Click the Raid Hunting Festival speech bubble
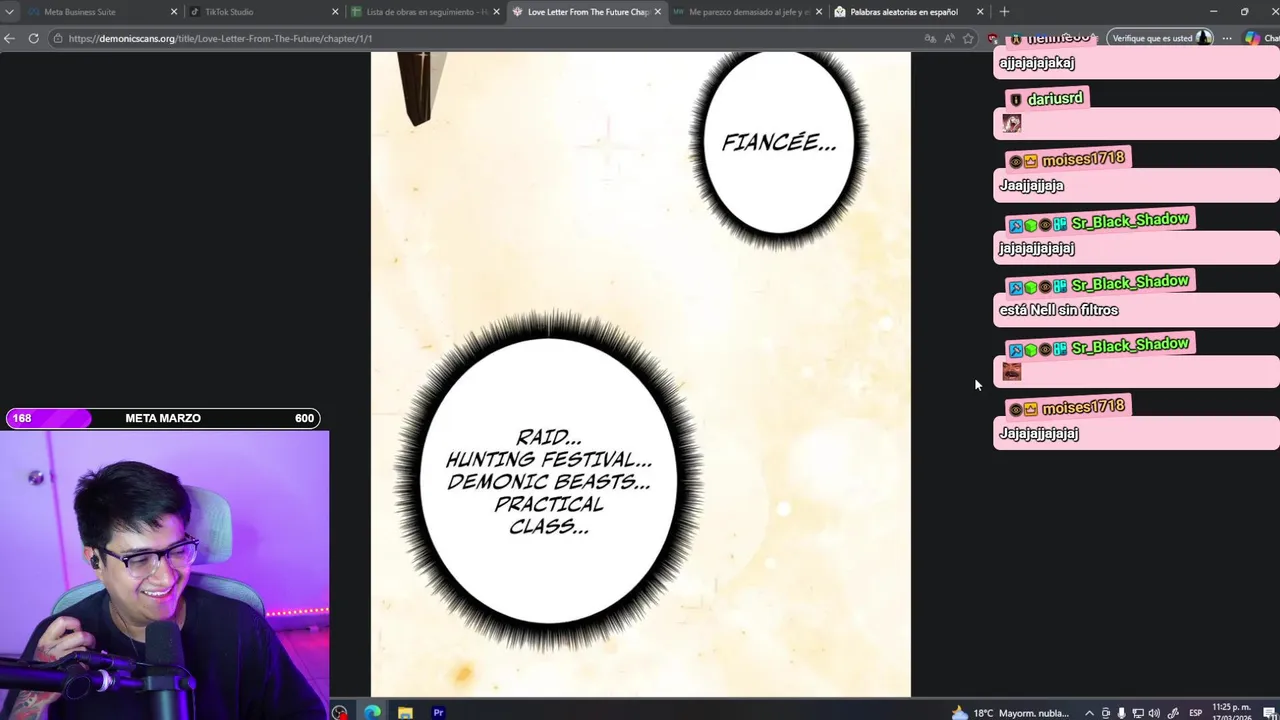 [549, 481]
